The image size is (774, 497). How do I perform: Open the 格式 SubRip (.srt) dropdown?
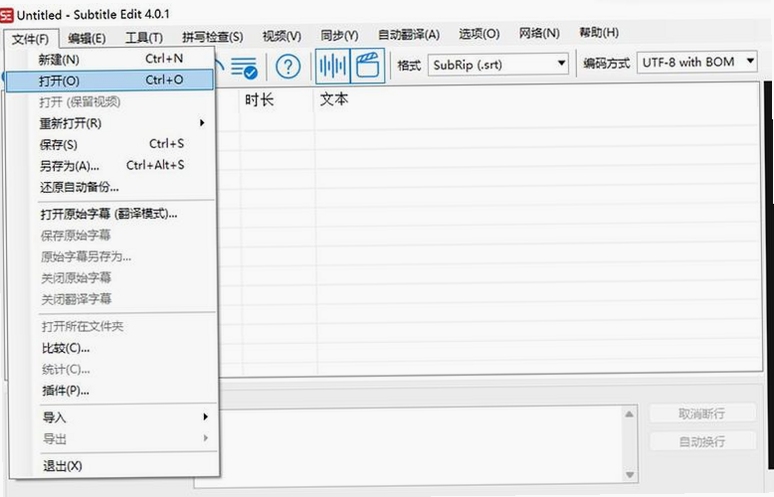click(x=498, y=65)
